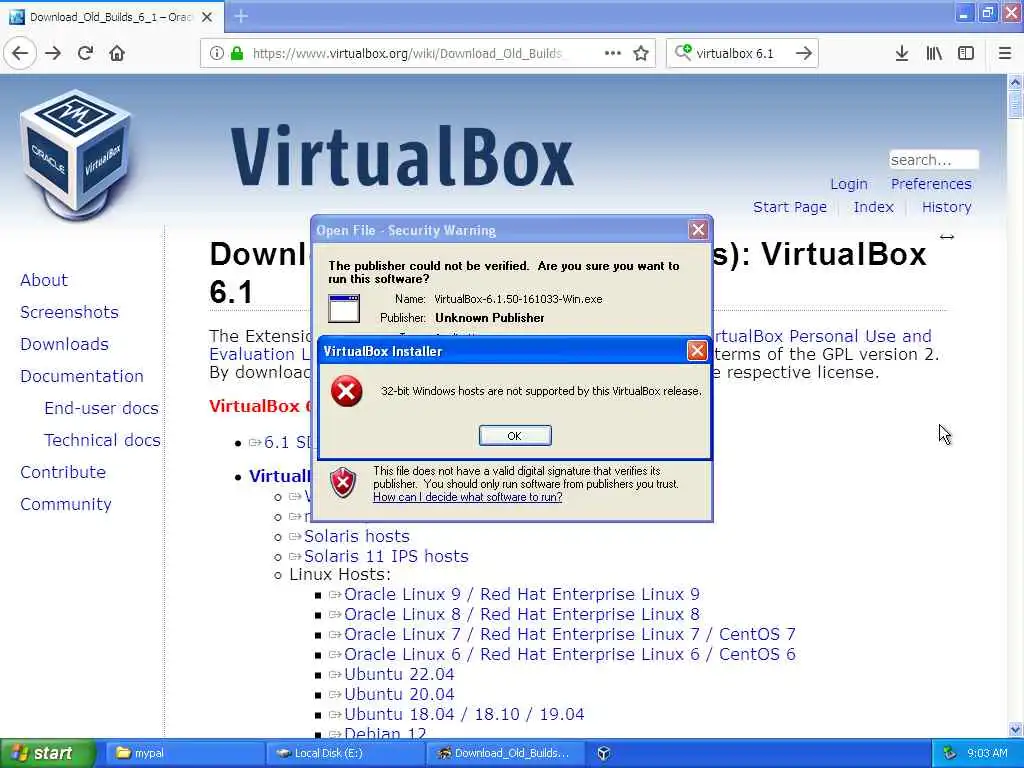Click the search go arrow button

[x=804, y=53]
